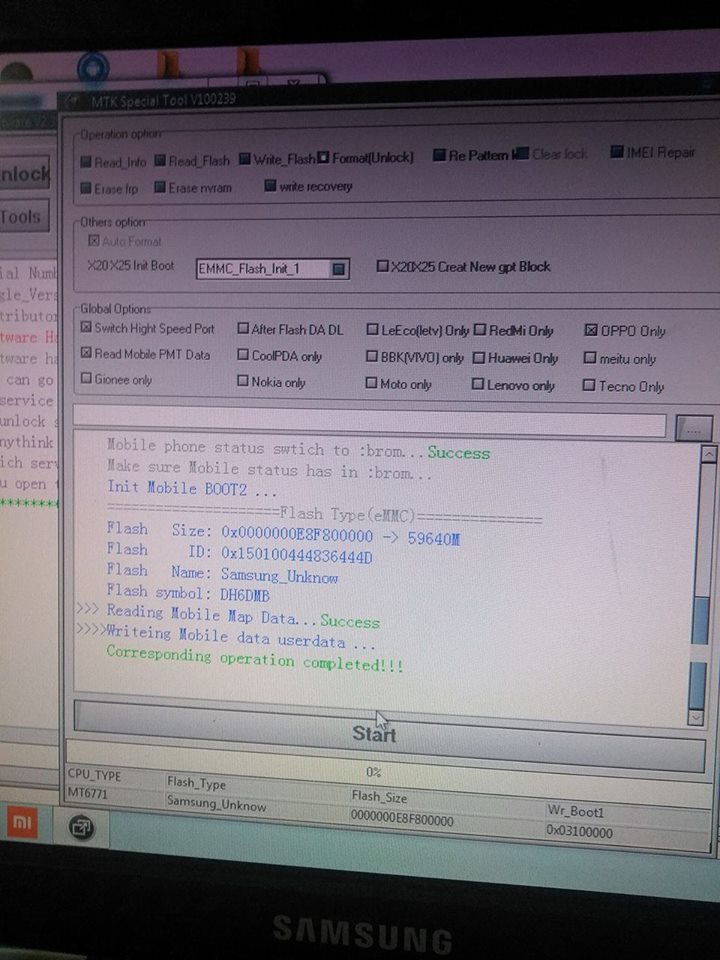Image resolution: width=720 pixels, height=960 pixels.
Task: Click the file path input field
Action: 369,422
